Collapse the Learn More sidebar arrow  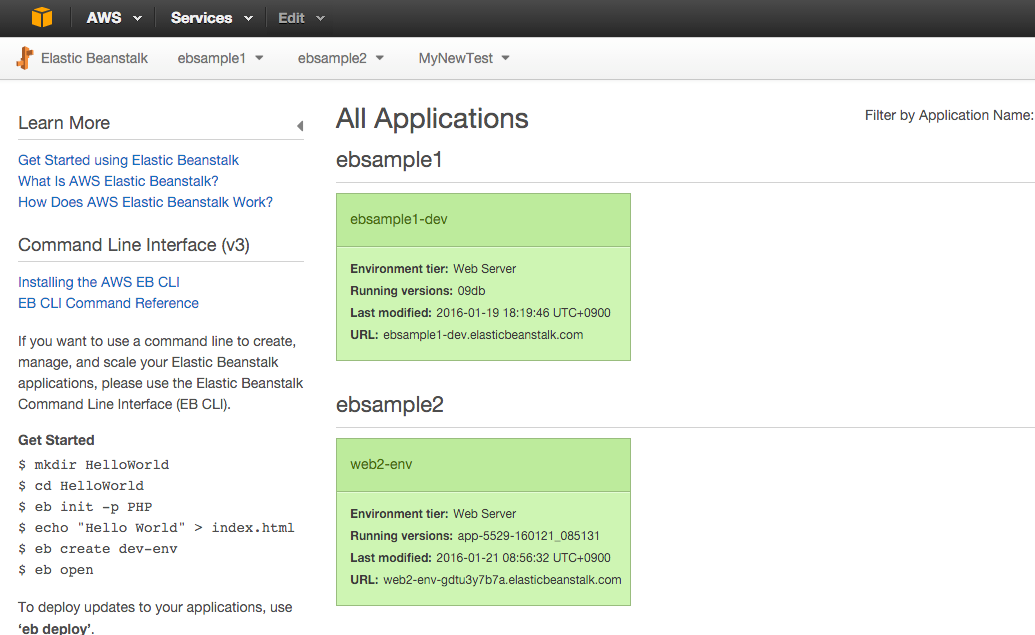pyautogui.click(x=299, y=126)
